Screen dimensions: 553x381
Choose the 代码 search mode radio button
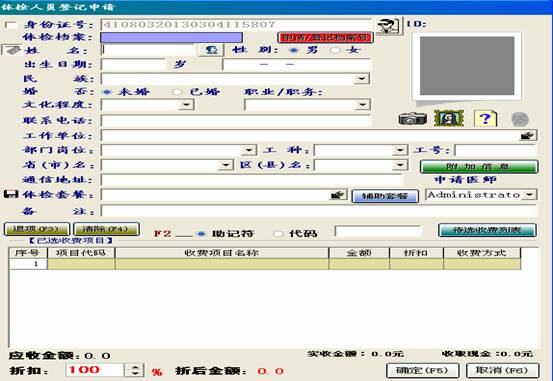278,234
